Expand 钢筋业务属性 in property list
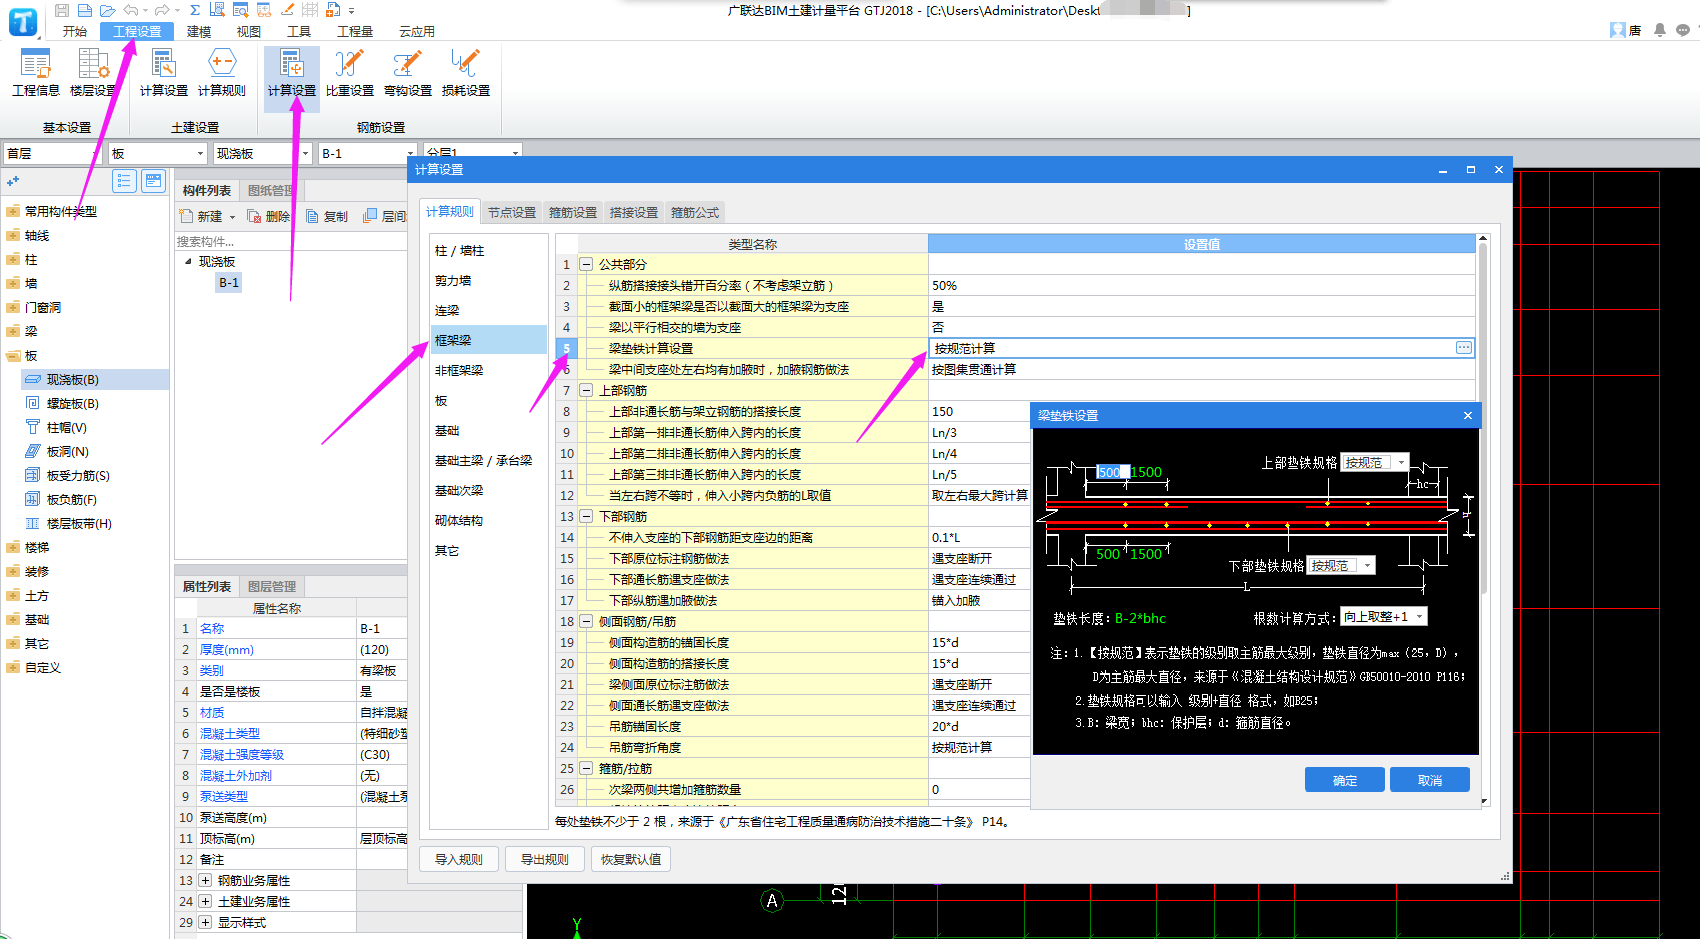 [x=205, y=881]
